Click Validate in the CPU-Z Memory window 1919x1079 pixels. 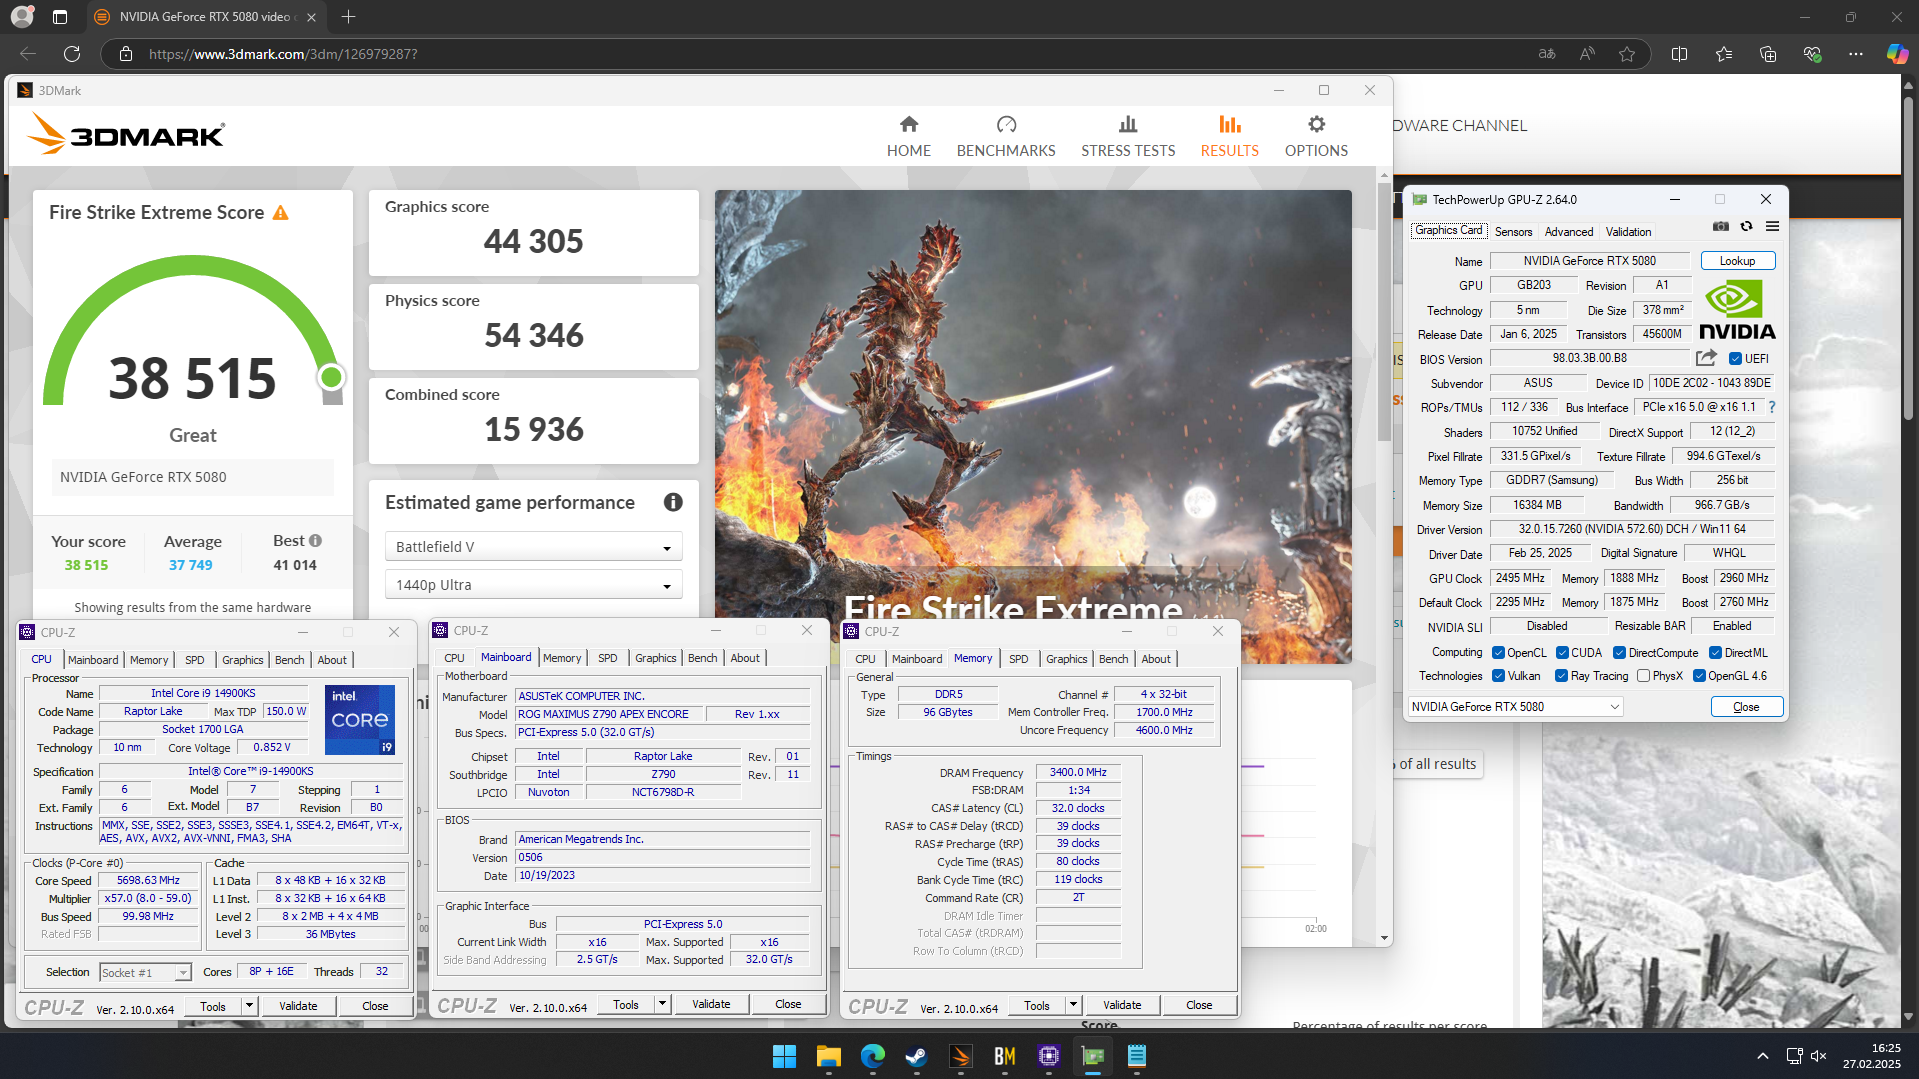(x=1122, y=1005)
